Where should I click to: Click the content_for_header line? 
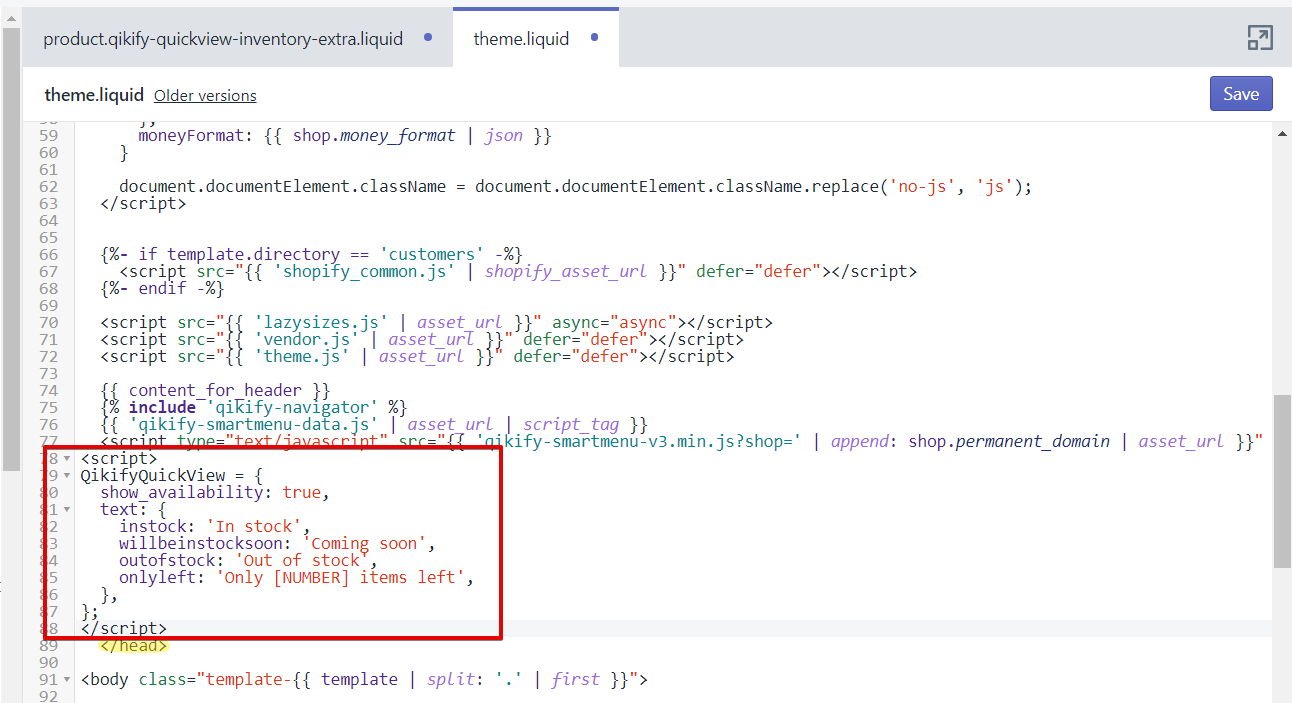(x=215, y=390)
